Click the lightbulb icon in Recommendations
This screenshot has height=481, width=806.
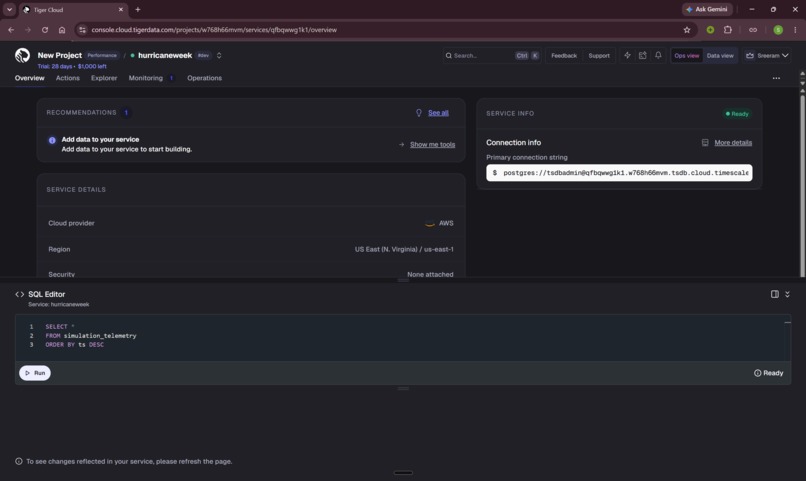419,113
